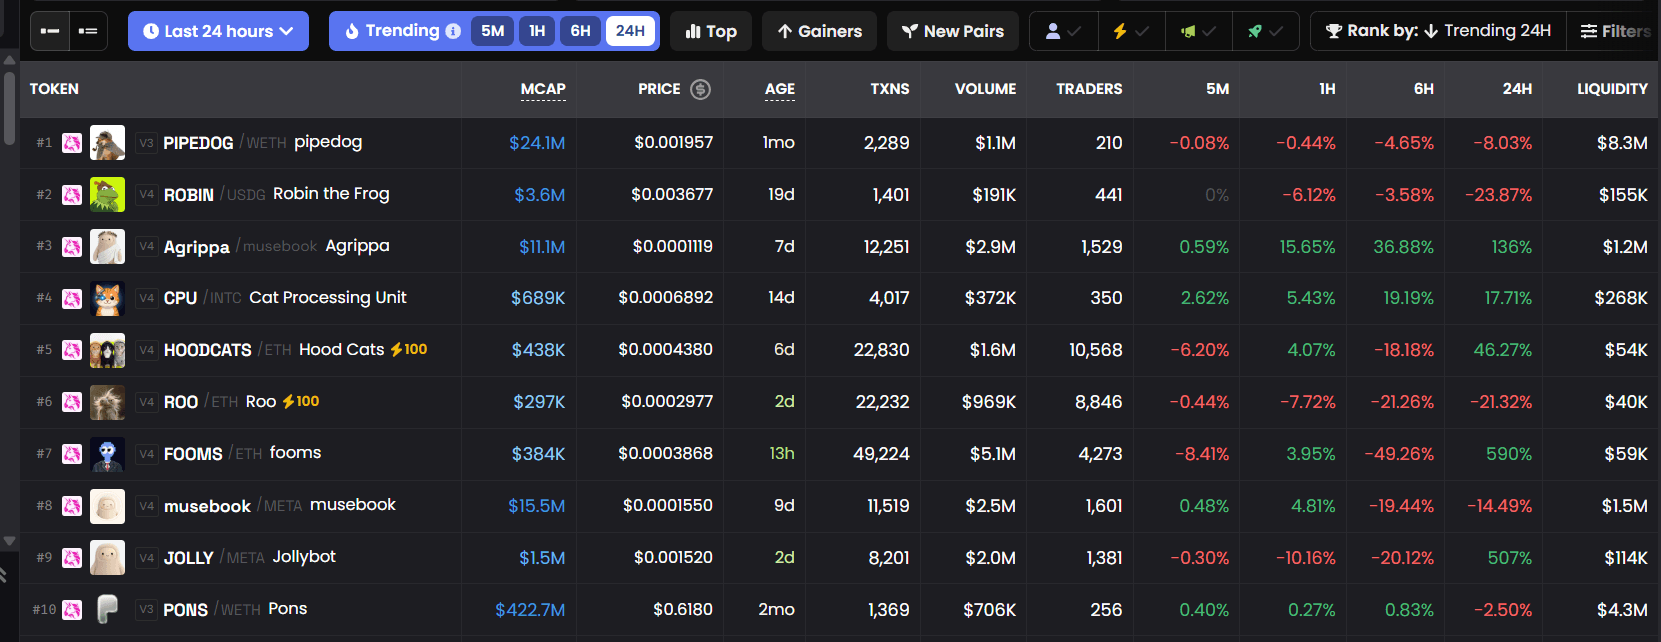
Task: Click the Uniswap DEX icon in CPU row
Action: click(72, 298)
